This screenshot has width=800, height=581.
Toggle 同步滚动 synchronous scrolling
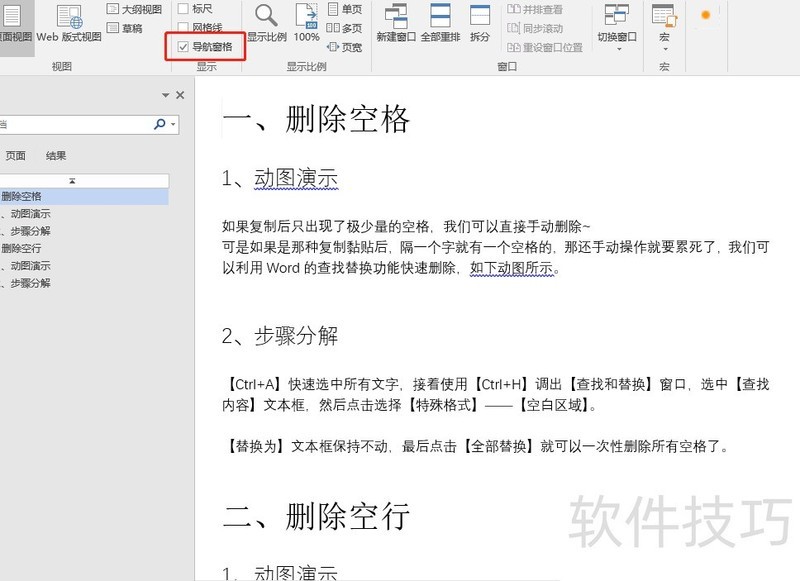535,28
